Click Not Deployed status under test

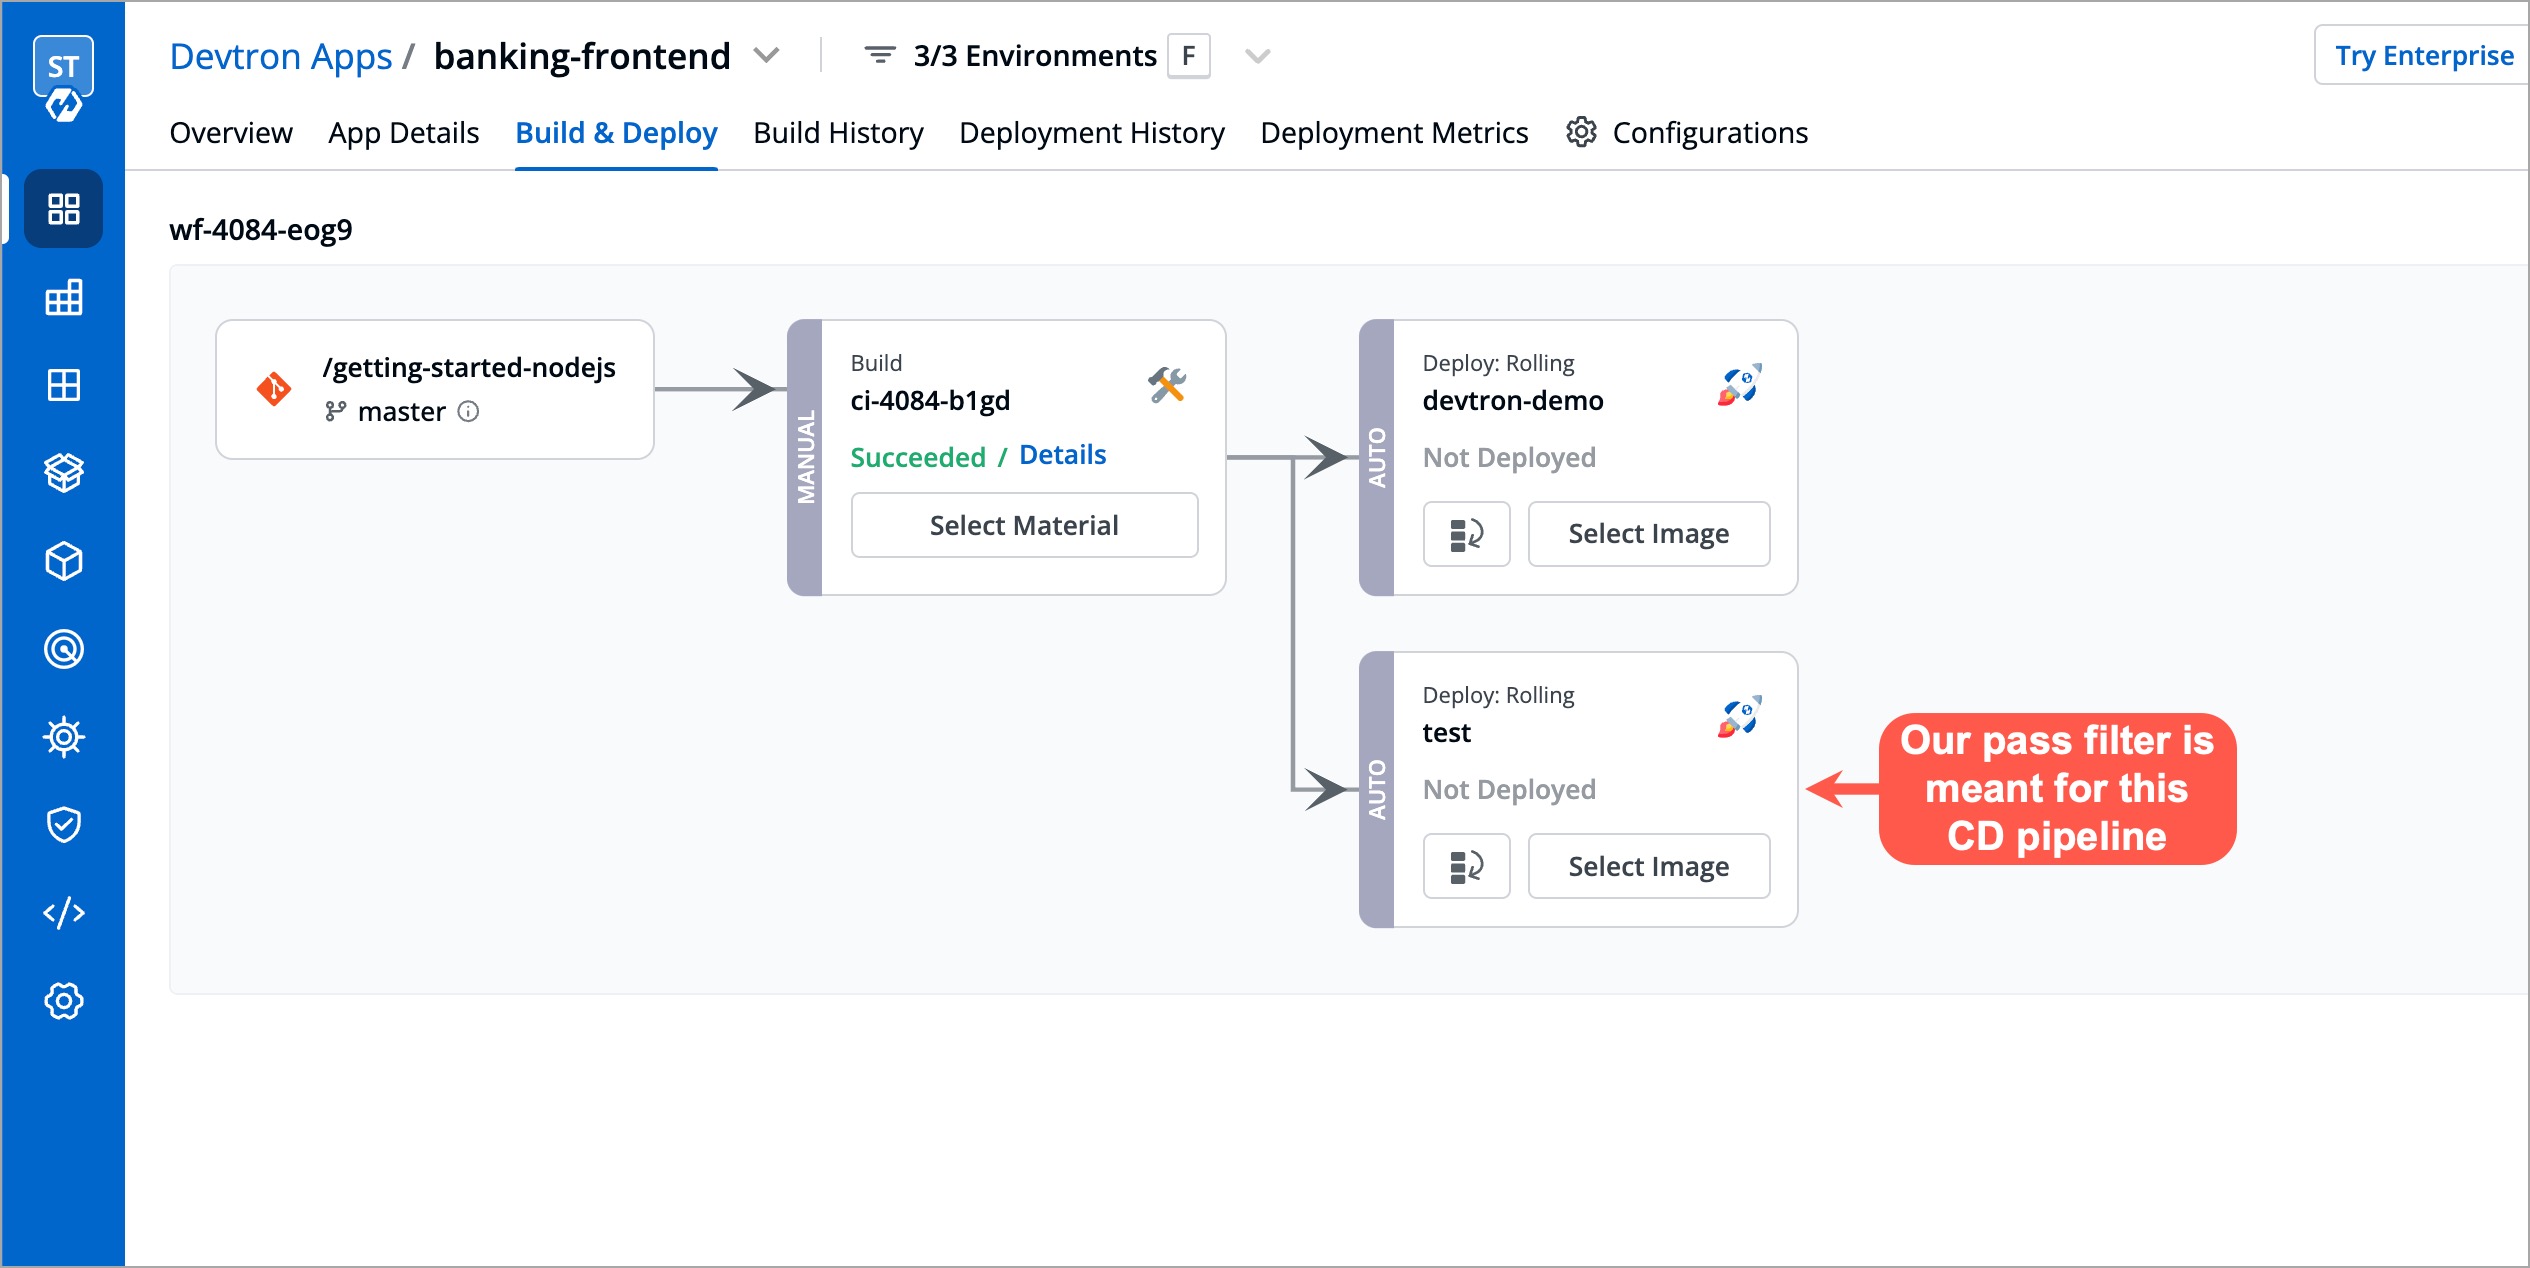click(x=1509, y=789)
